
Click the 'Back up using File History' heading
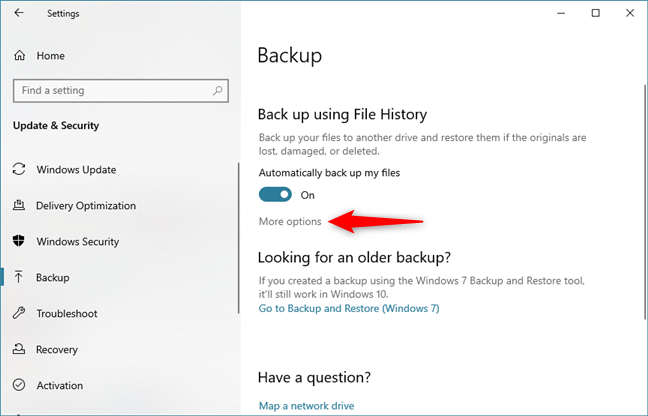[x=342, y=114]
